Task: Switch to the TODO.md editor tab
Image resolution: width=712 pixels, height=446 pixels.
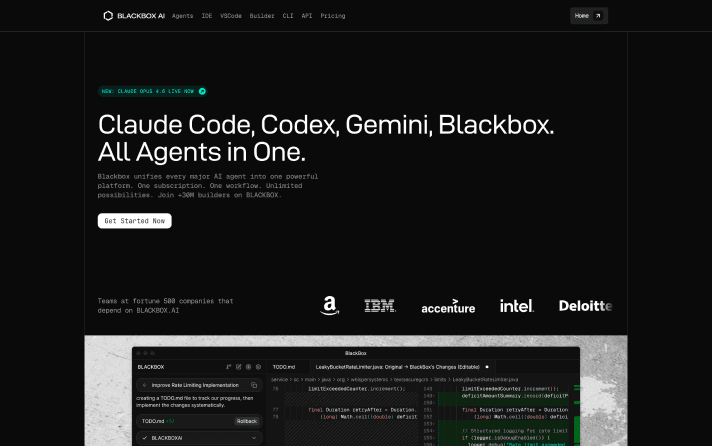Action: pyautogui.click(x=288, y=367)
